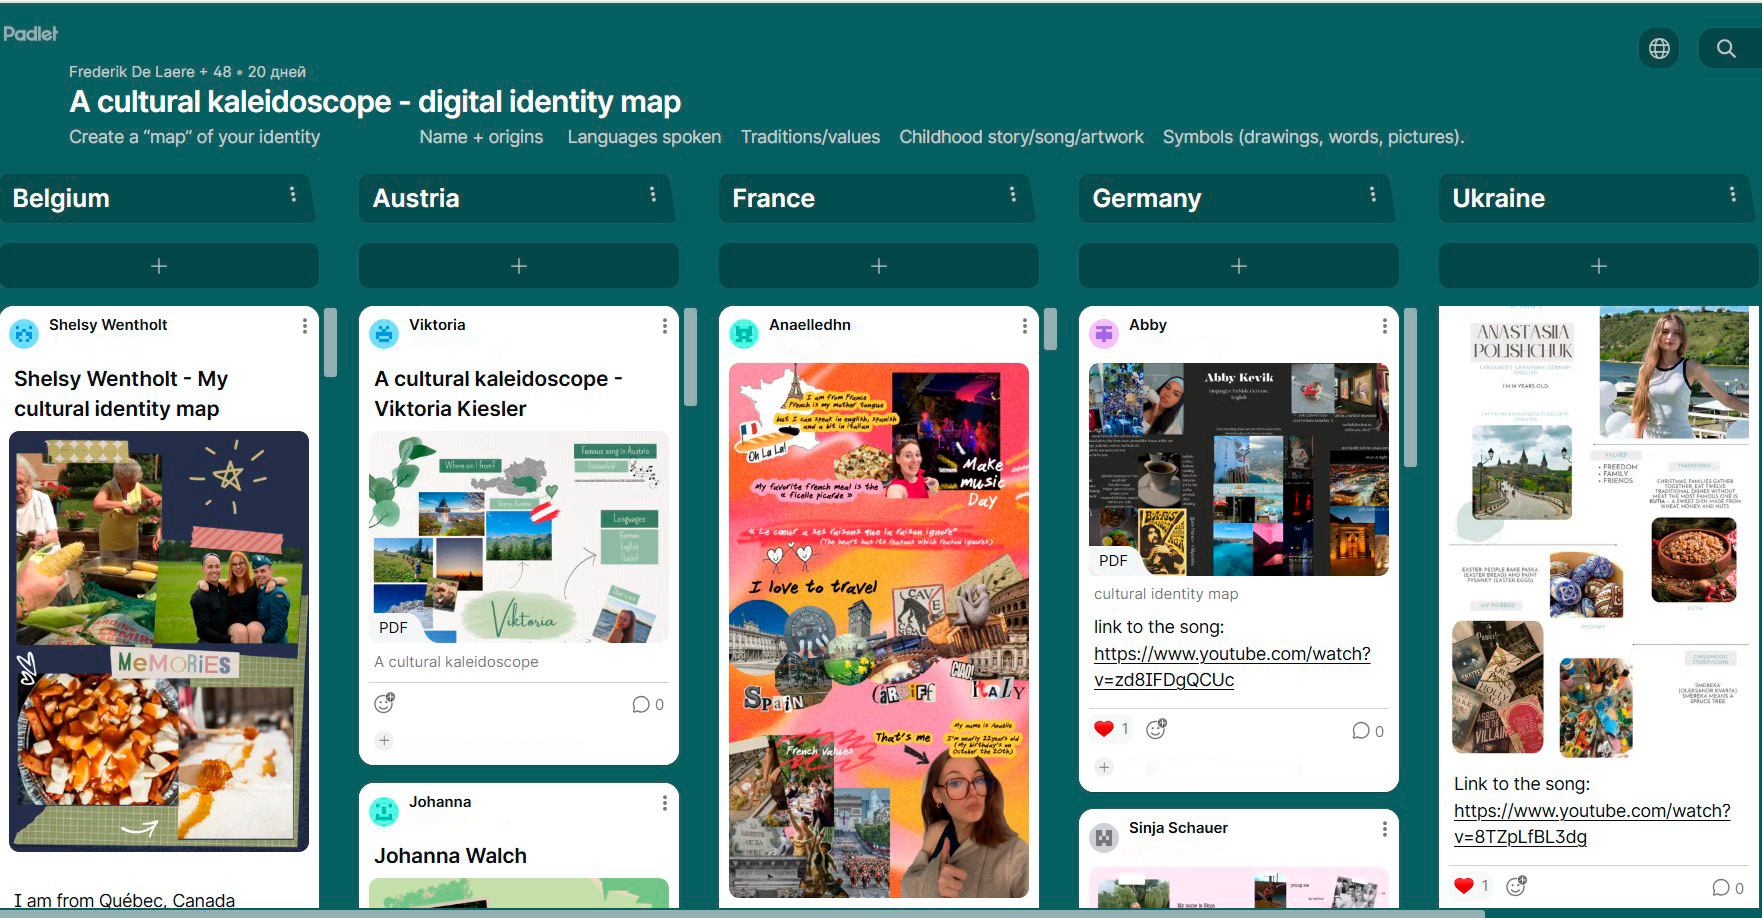Toggle the heart like on Ukraine post
Image resolution: width=1762 pixels, height=918 pixels.
1464,886
